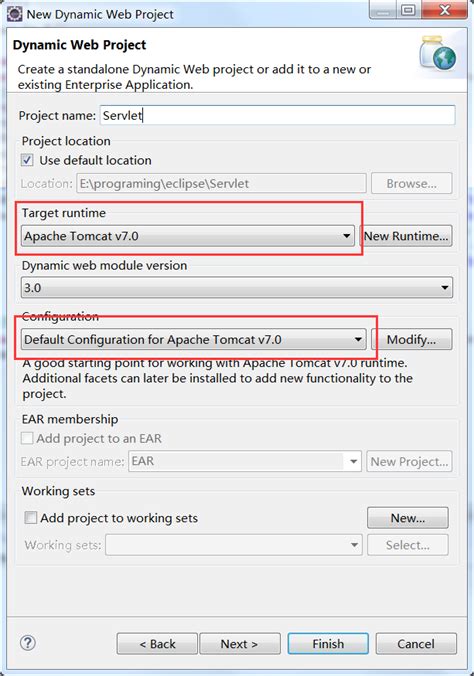Maximize the dialog window
The image size is (474, 676).
408,10
